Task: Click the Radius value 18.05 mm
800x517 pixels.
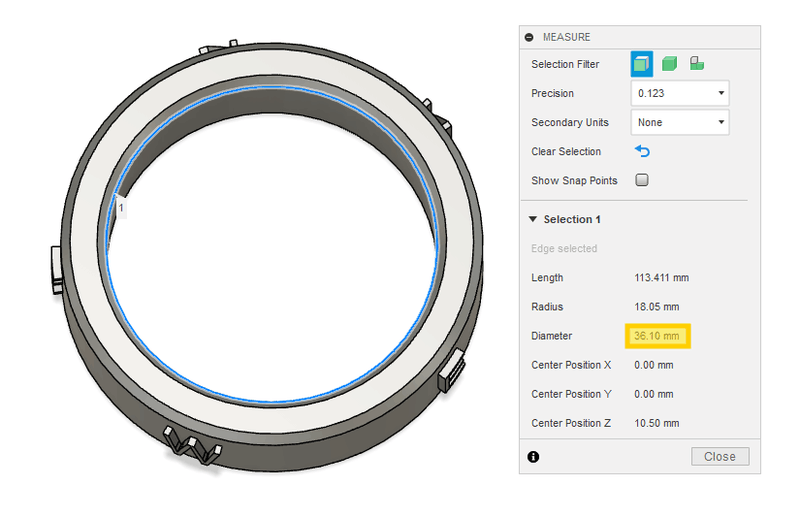Action: pyautogui.click(x=657, y=307)
